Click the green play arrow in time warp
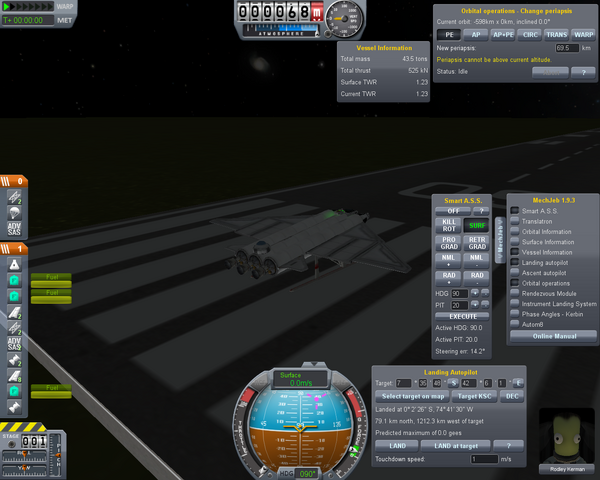Viewport: 600px width, 480px height. tap(7, 7)
